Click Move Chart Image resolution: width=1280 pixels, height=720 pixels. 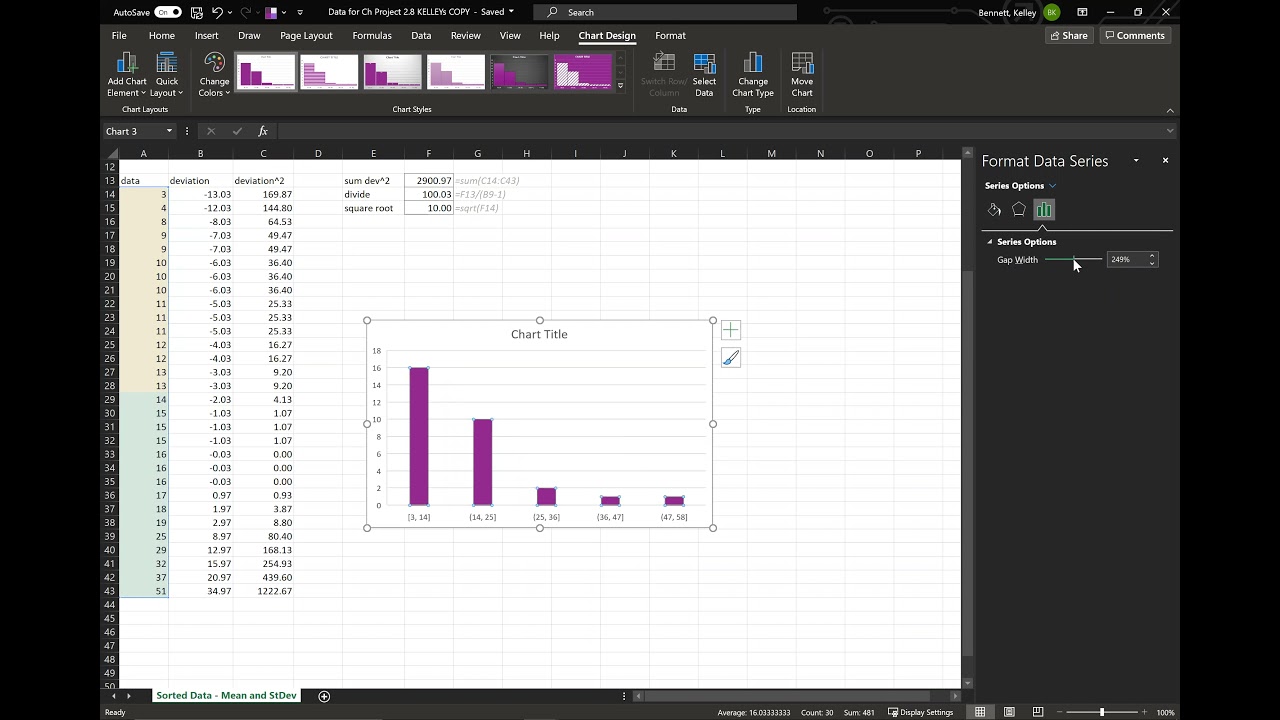pyautogui.click(x=802, y=75)
